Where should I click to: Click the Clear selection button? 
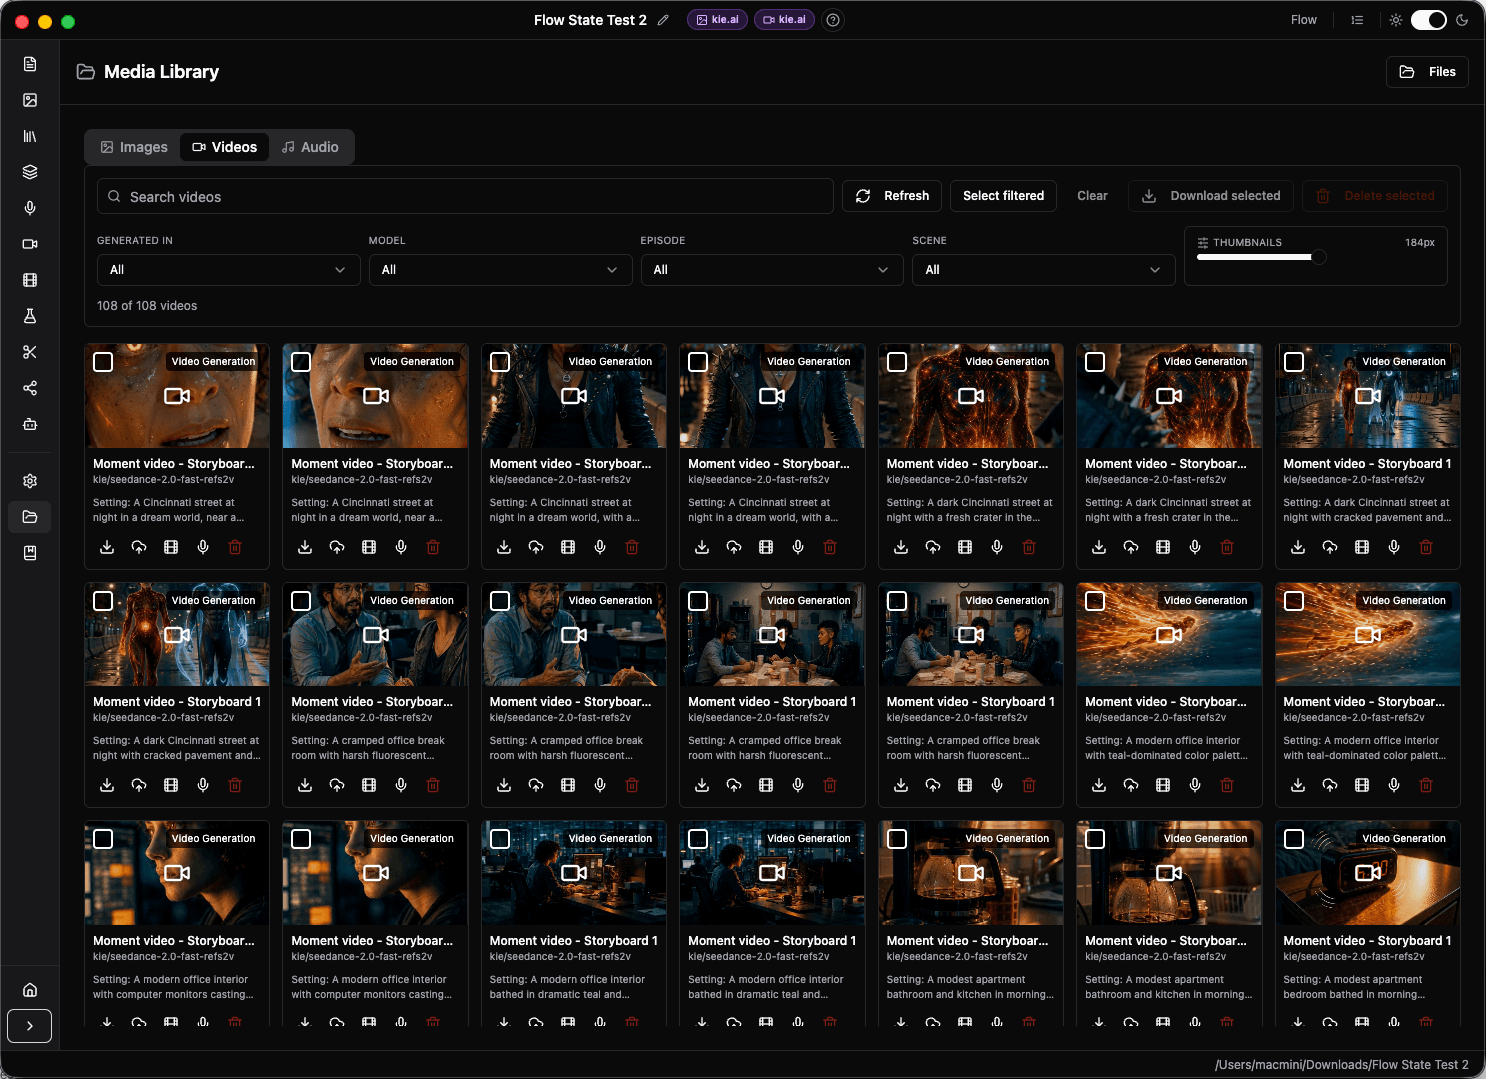(1092, 196)
